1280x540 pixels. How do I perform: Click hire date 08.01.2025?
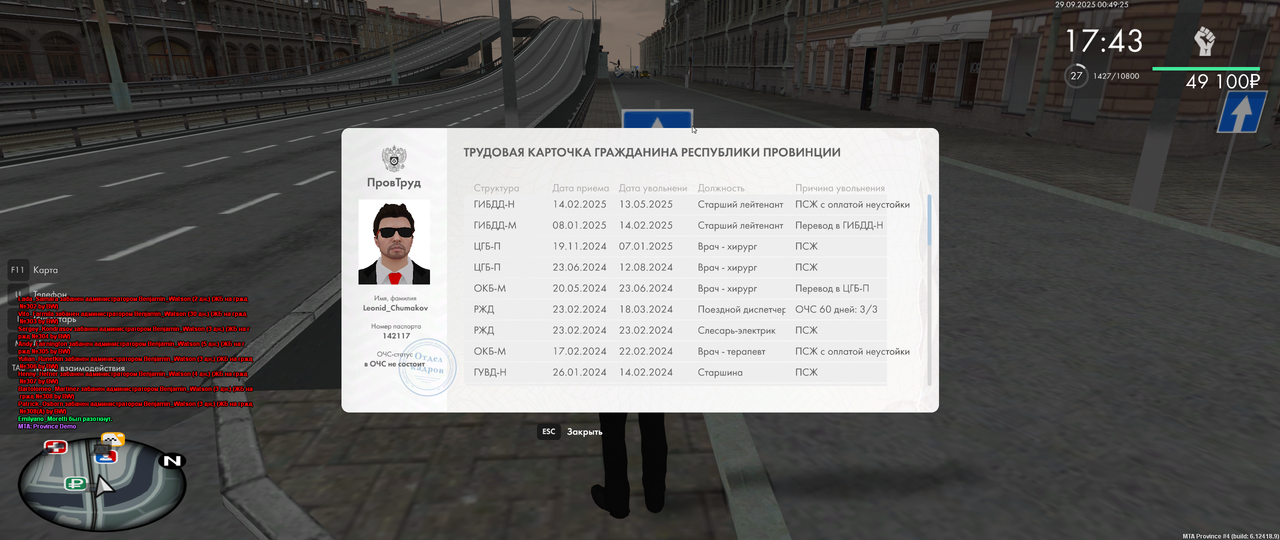pos(580,225)
